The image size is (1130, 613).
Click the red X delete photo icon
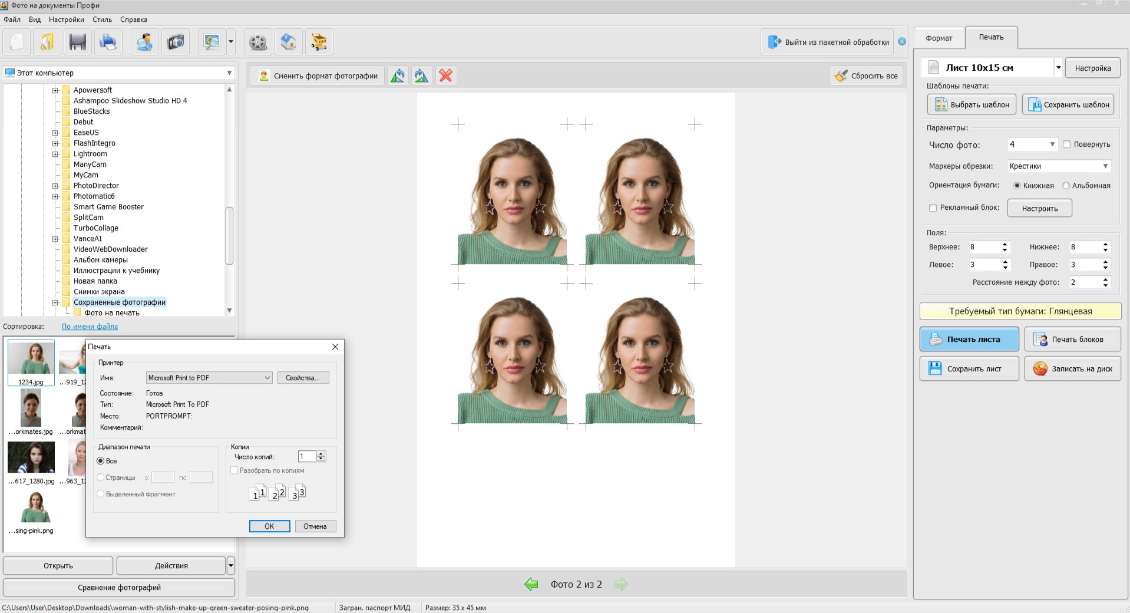point(445,76)
